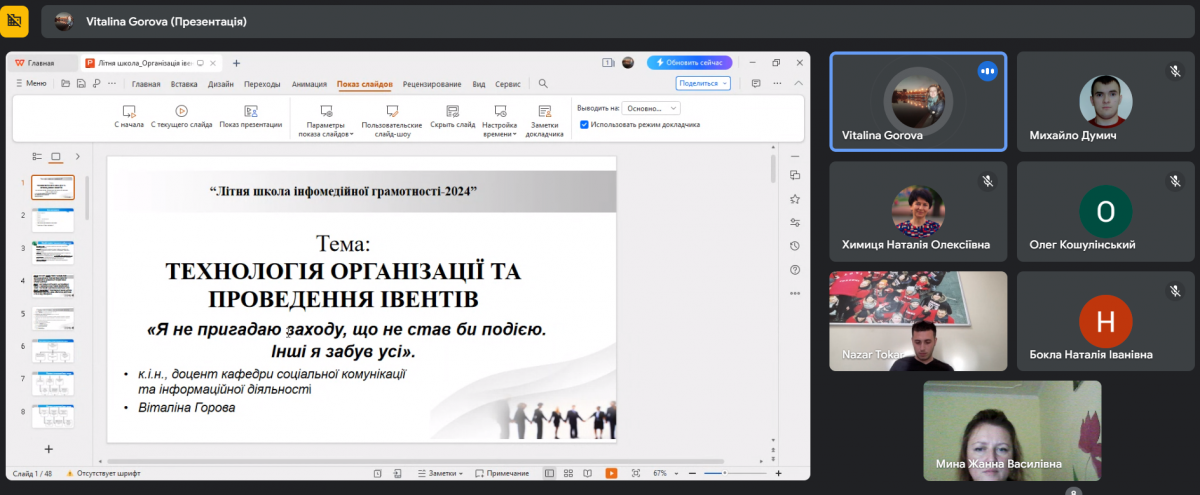Click the Обновить сейчас button
The image size is (1200, 495).
click(689, 62)
